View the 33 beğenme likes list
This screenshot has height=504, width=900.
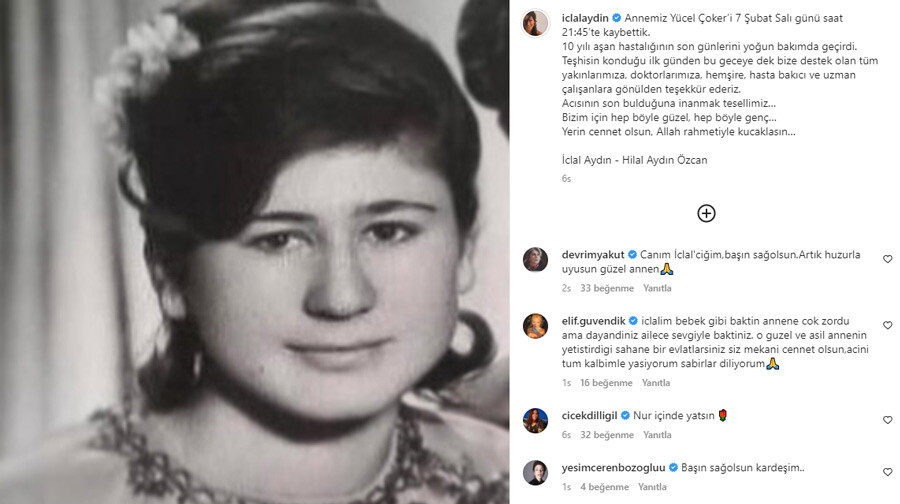click(607, 288)
